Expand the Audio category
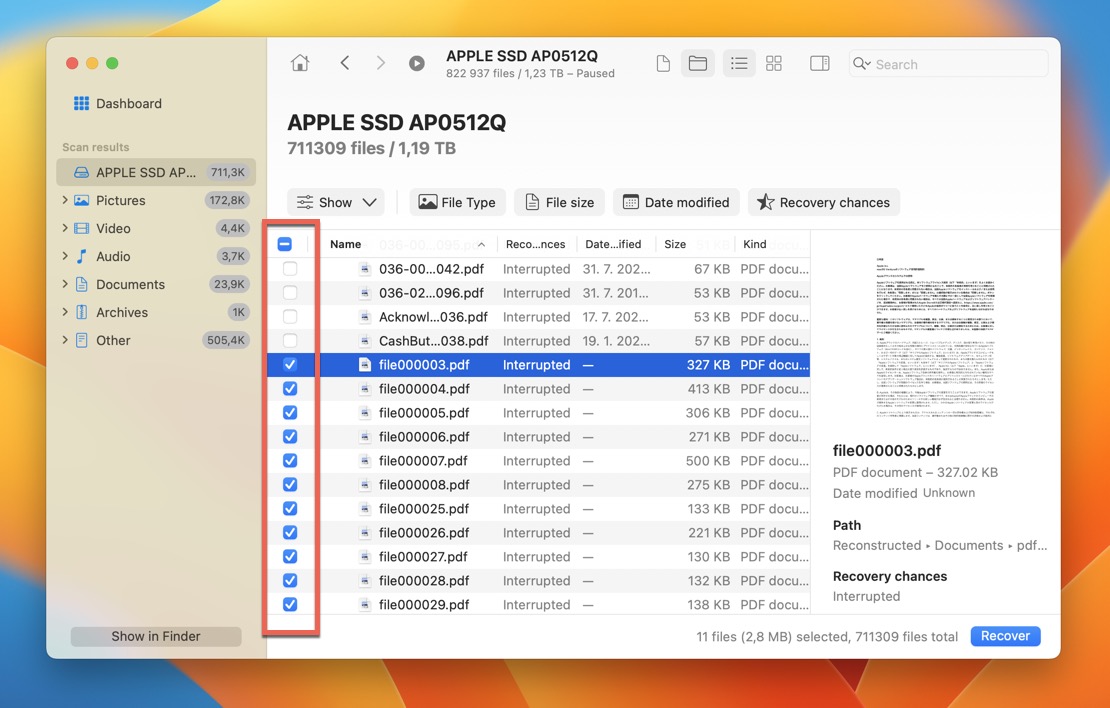This screenshot has width=1110, height=708. [x=65, y=256]
